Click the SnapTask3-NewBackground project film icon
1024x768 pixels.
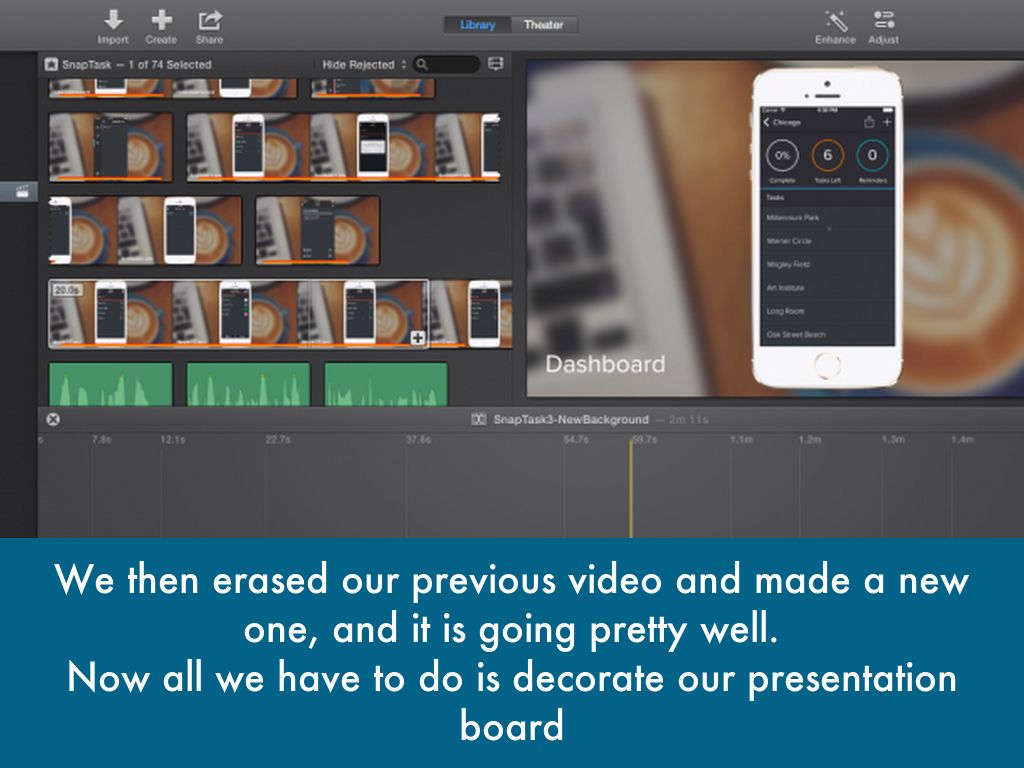479,420
